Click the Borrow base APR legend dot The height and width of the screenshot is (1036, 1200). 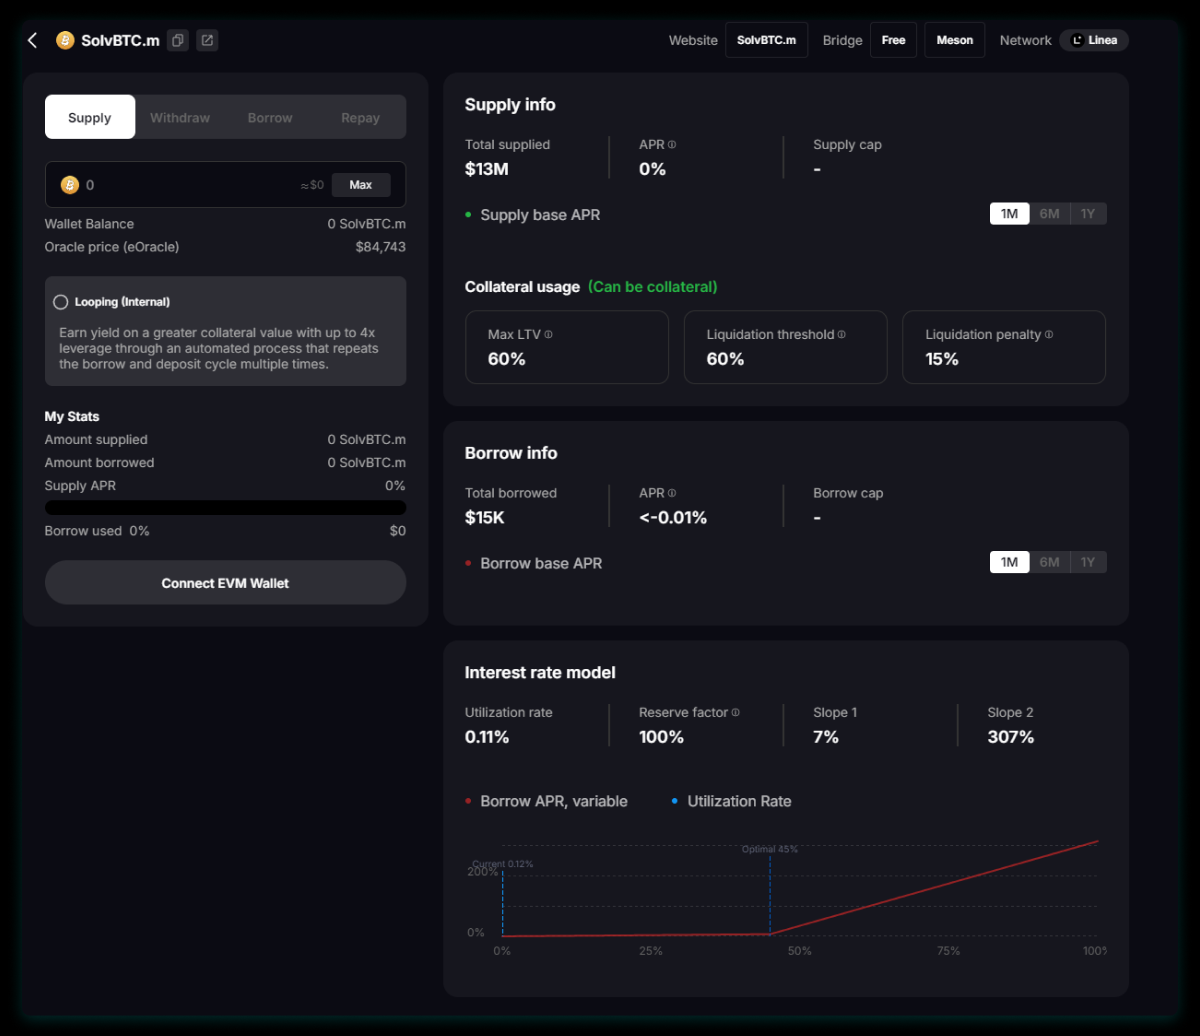[x=469, y=563]
